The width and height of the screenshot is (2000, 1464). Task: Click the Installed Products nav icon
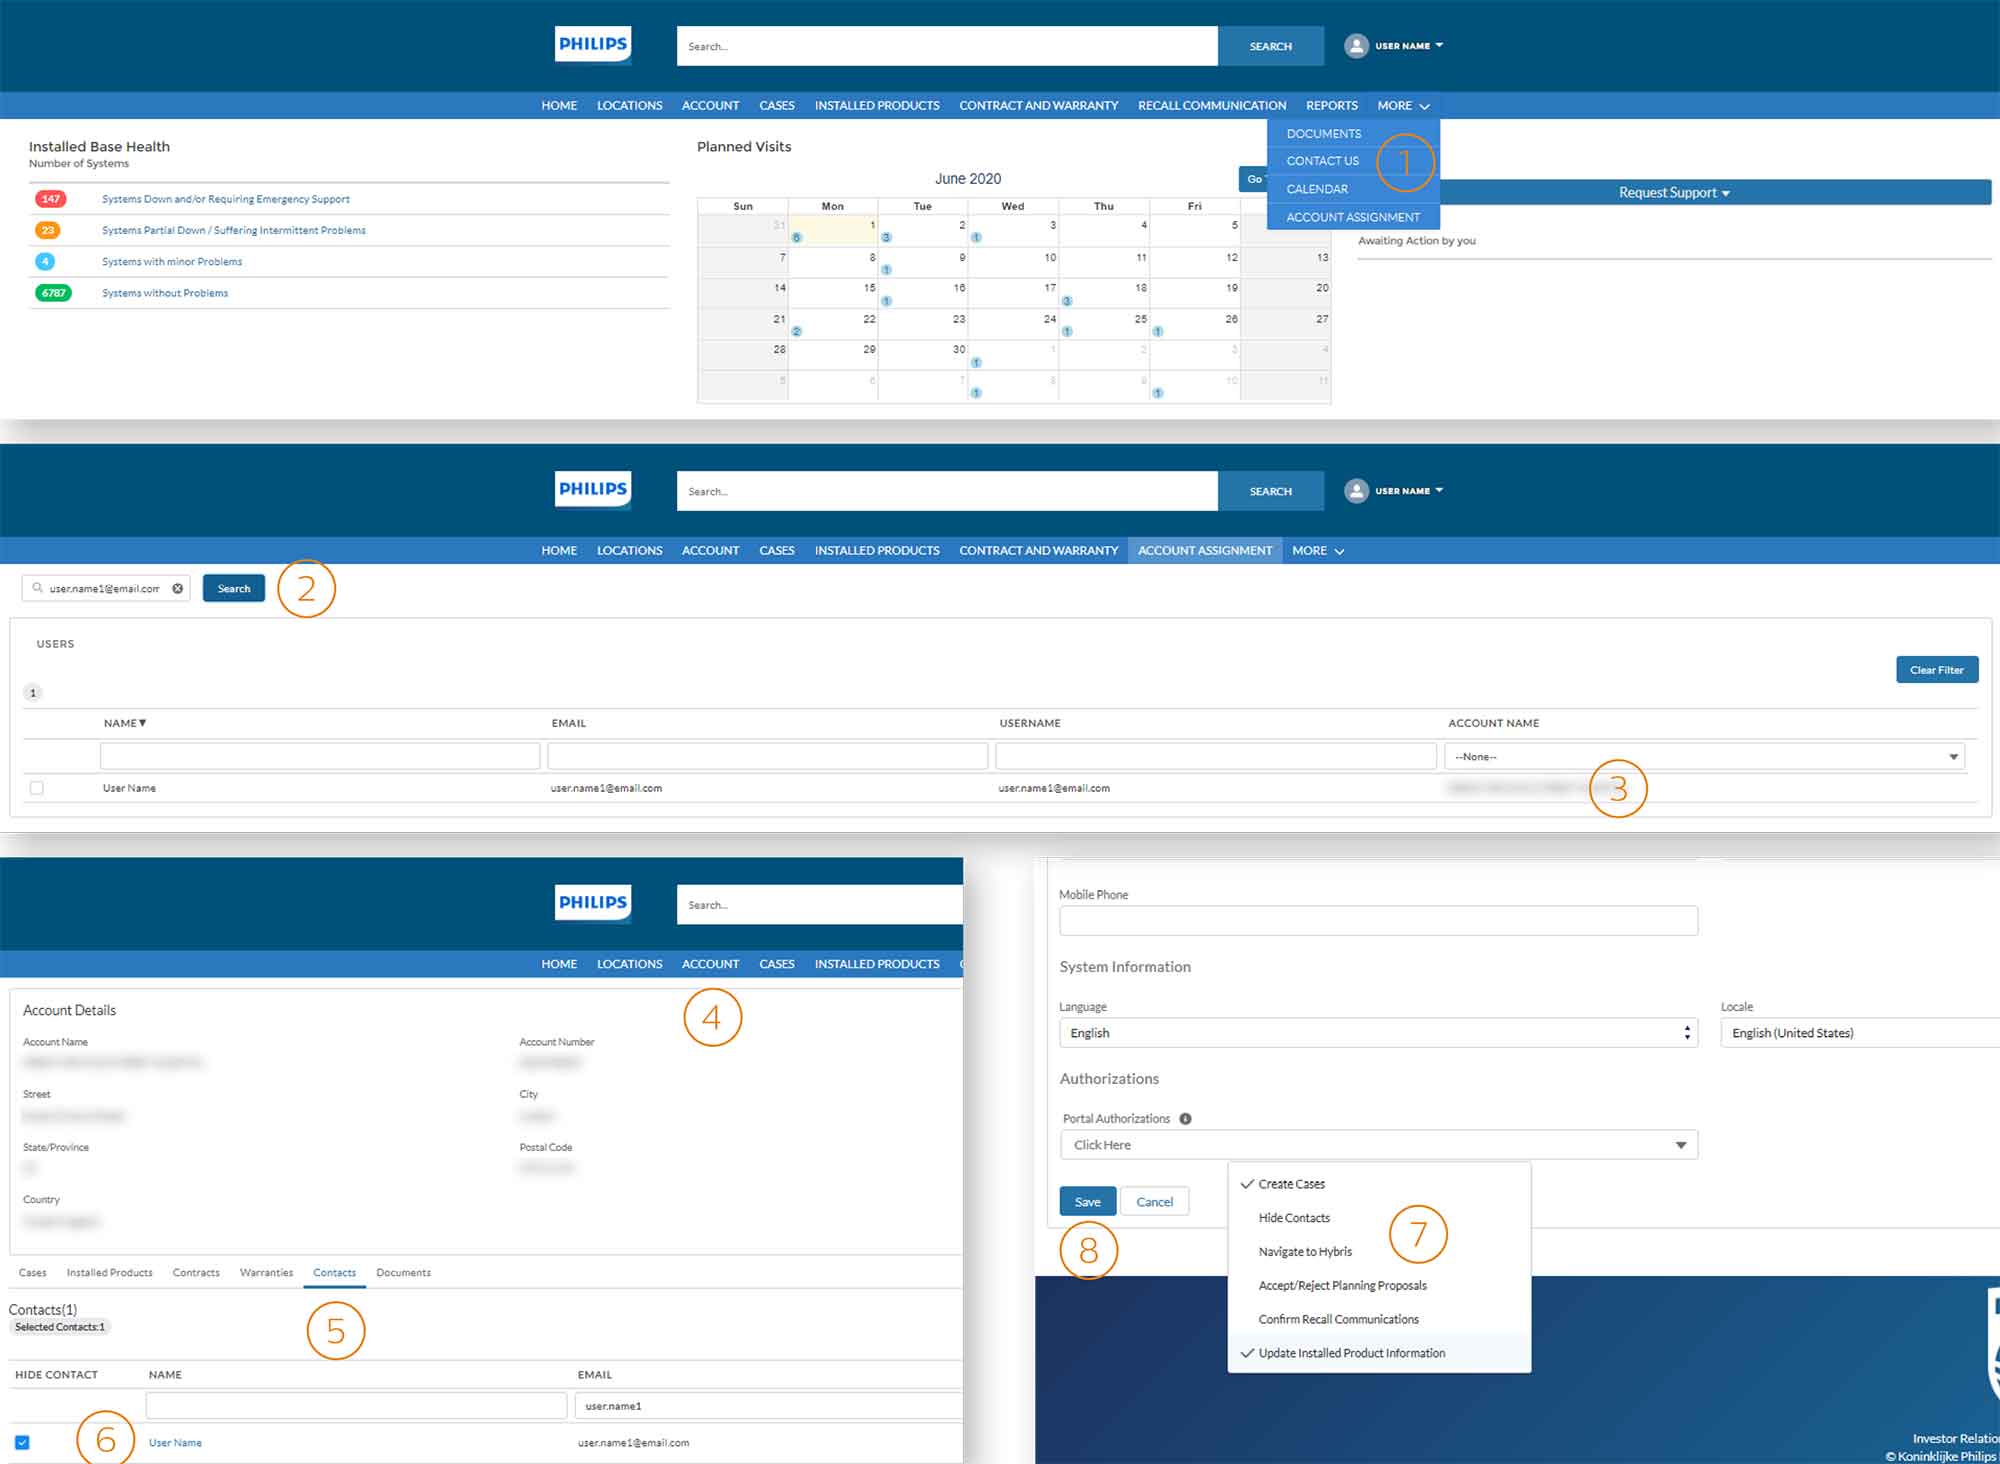(x=877, y=106)
